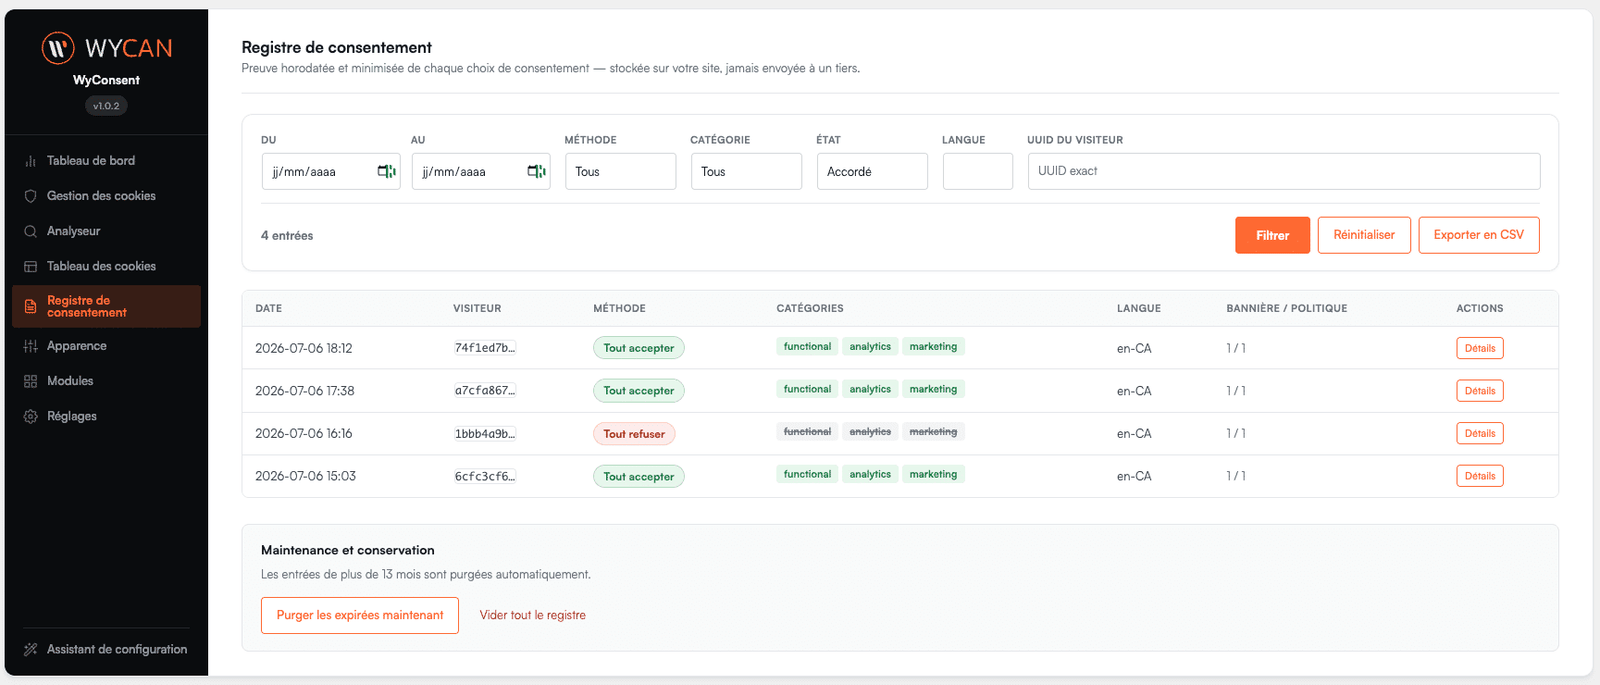Click the Tableau de bord chart icon
Viewport: 1600px width, 685px height.
(30, 161)
